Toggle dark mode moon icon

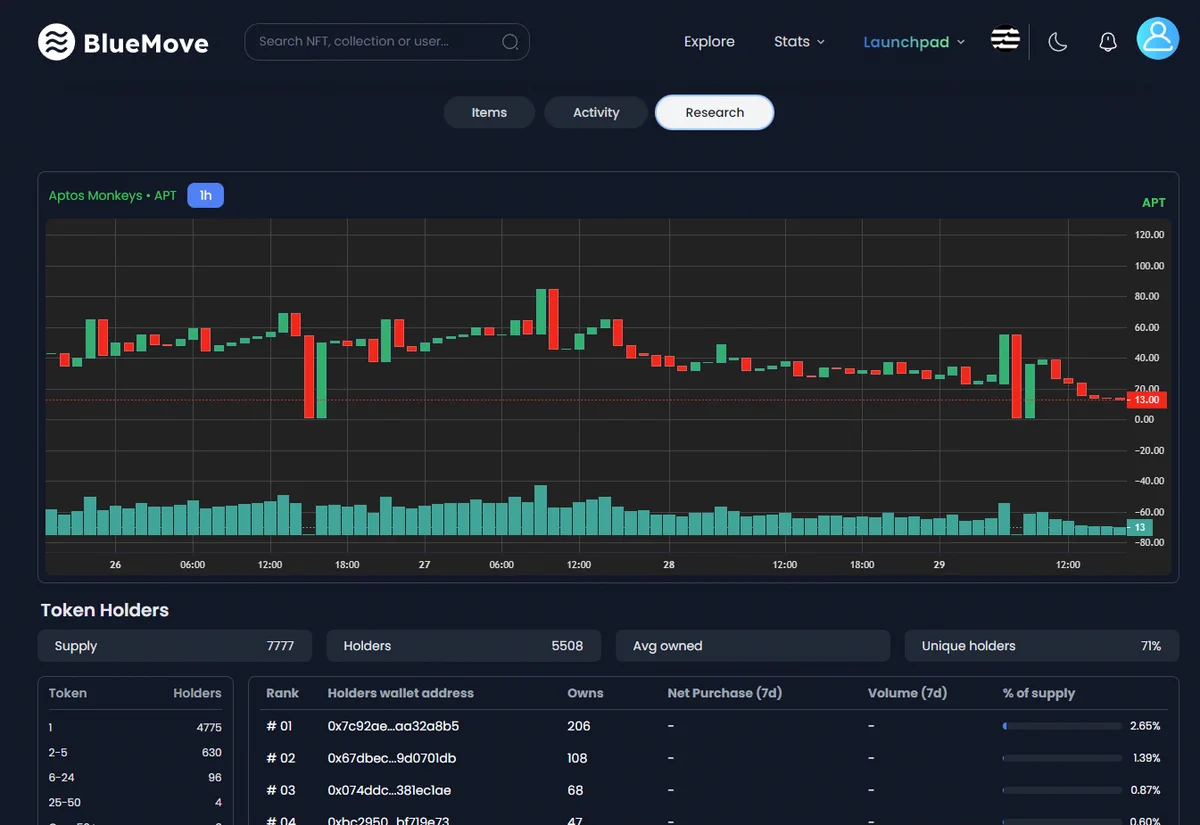(x=1058, y=42)
